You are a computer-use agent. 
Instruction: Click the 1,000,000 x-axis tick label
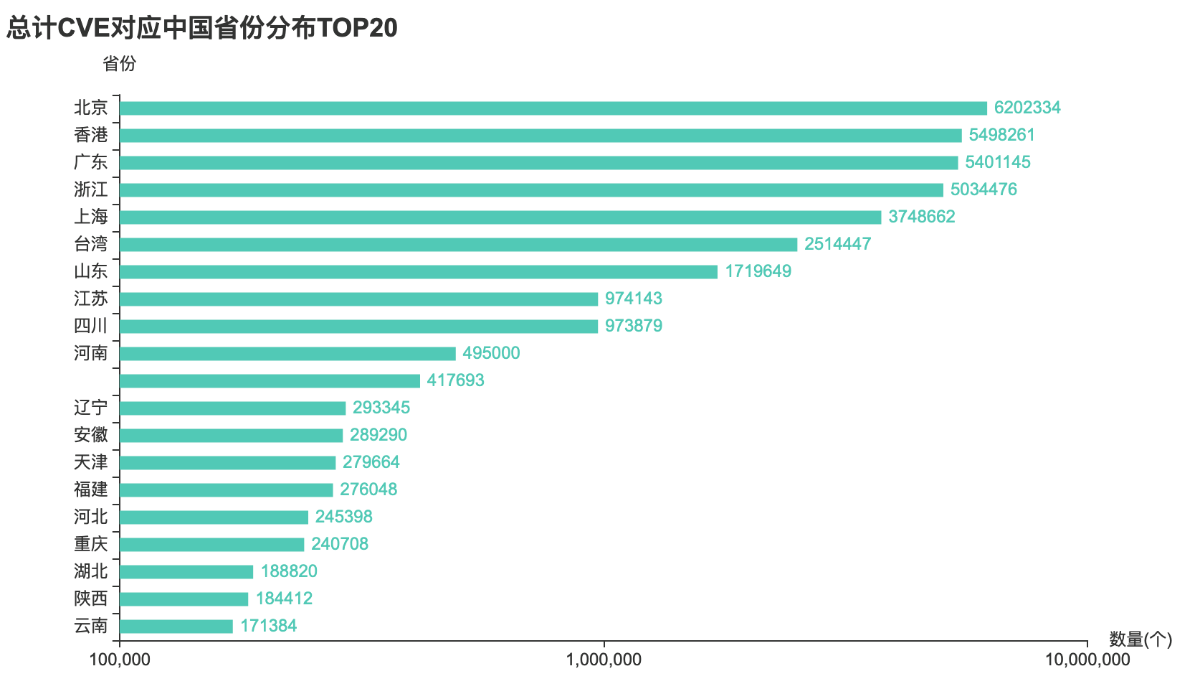[604, 660]
